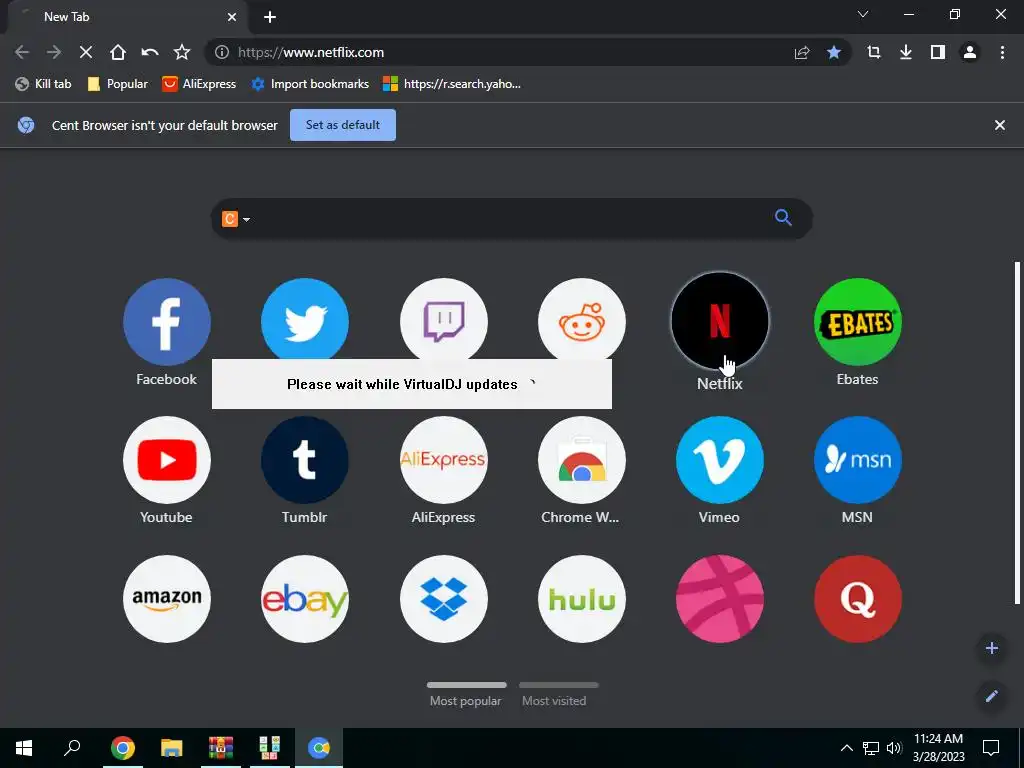Open the AliExpress speed dial tile

pyautogui.click(x=443, y=460)
